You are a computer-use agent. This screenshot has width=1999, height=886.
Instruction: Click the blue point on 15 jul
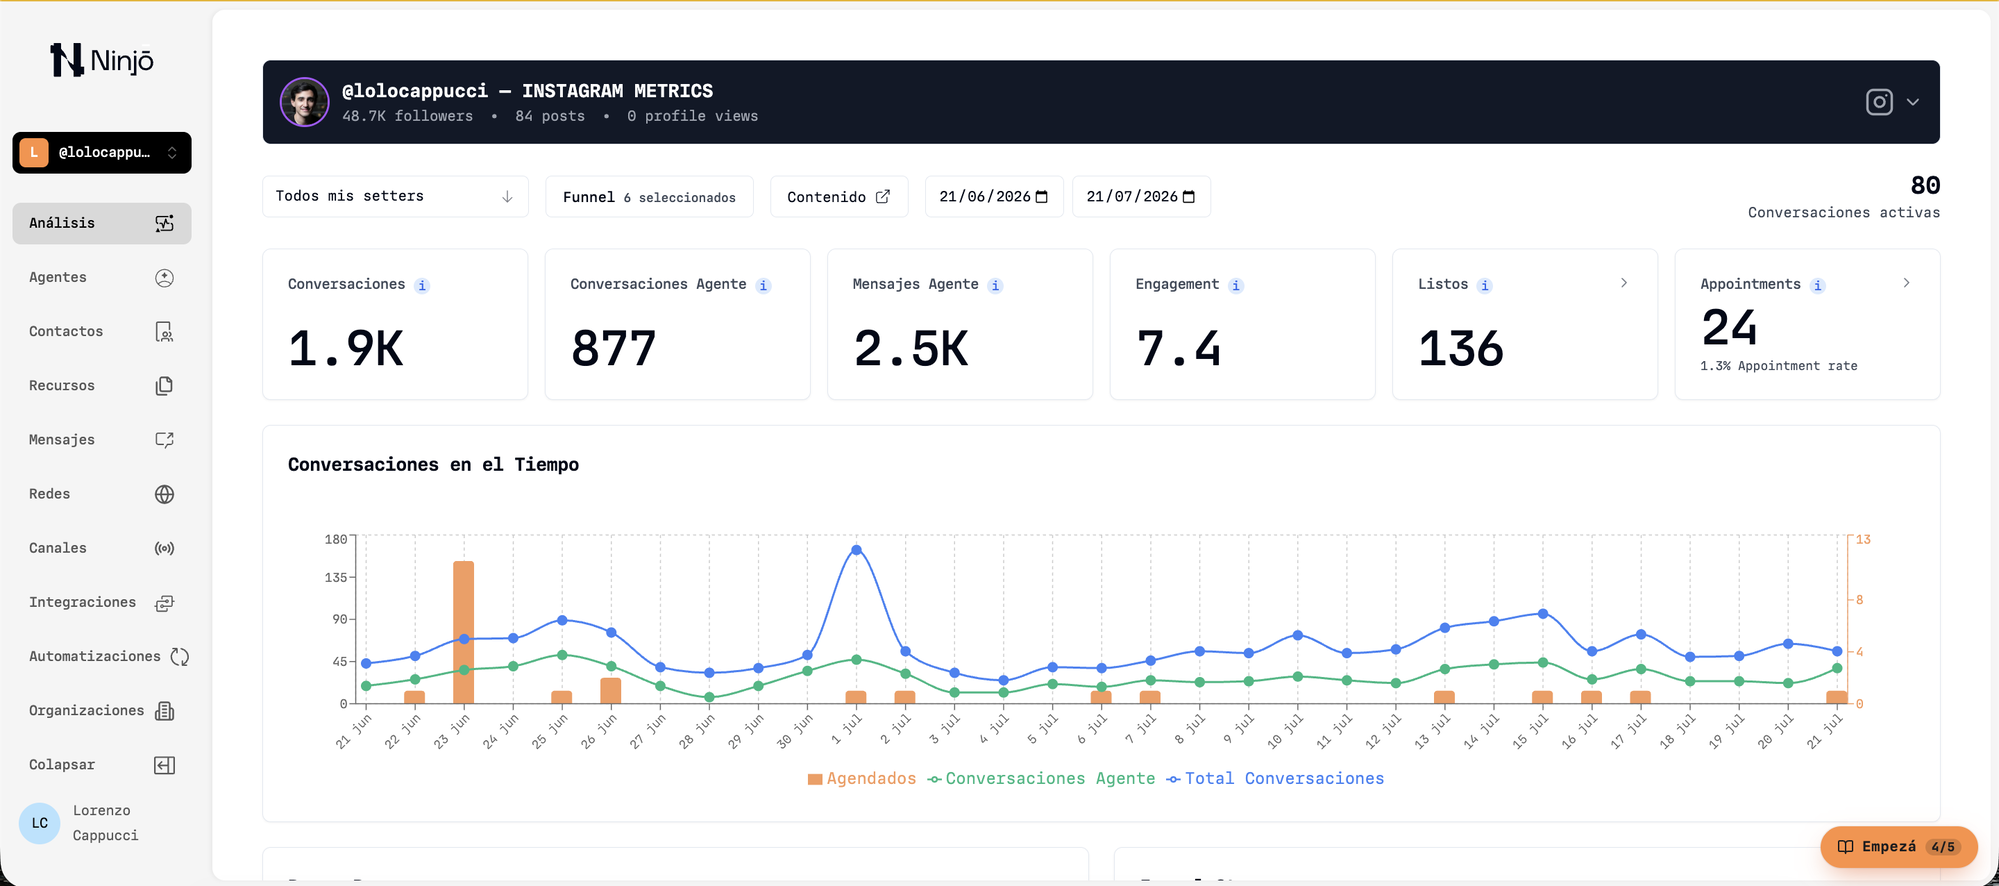pos(1543,614)
